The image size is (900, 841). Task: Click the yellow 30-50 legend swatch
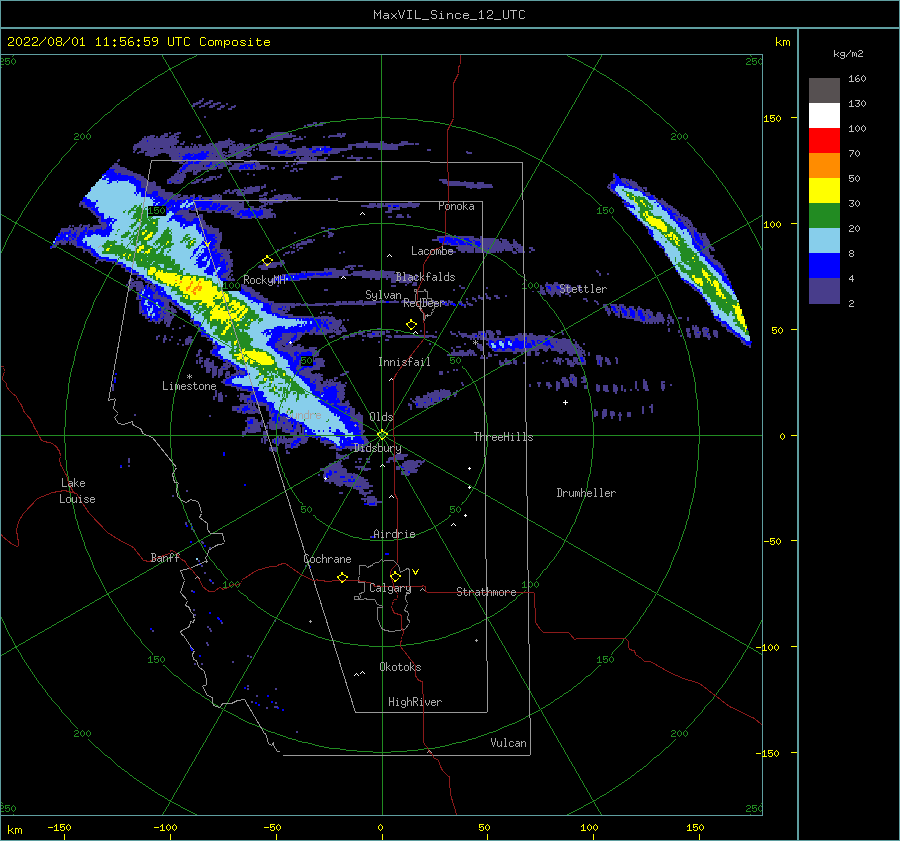[x=824, y=191]
